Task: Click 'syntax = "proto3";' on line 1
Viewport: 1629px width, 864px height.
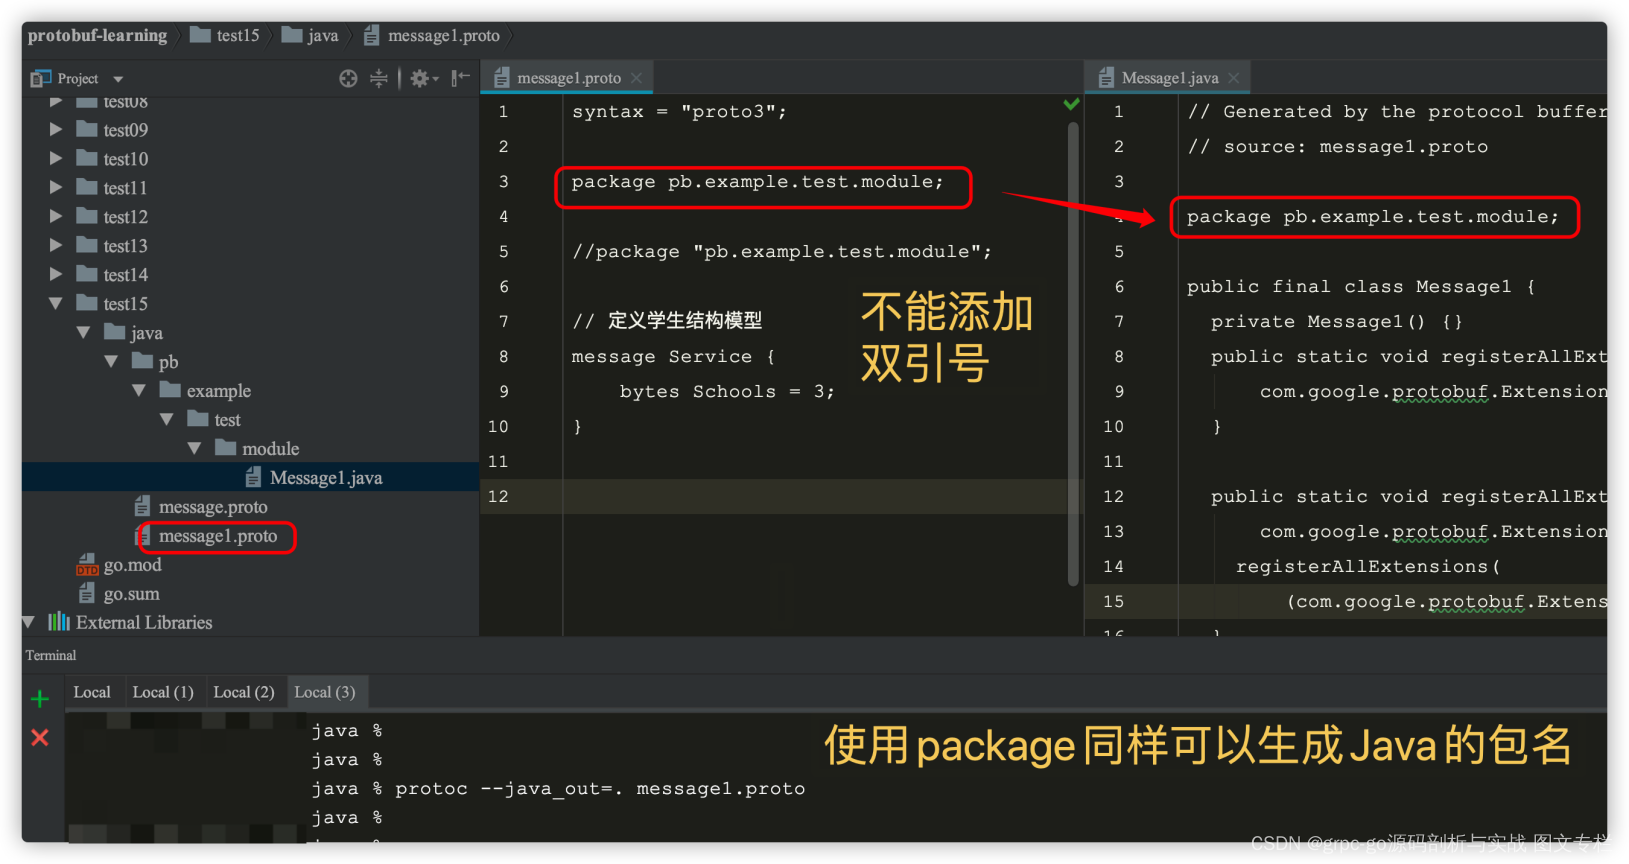Action: click(x=679, y=112)
